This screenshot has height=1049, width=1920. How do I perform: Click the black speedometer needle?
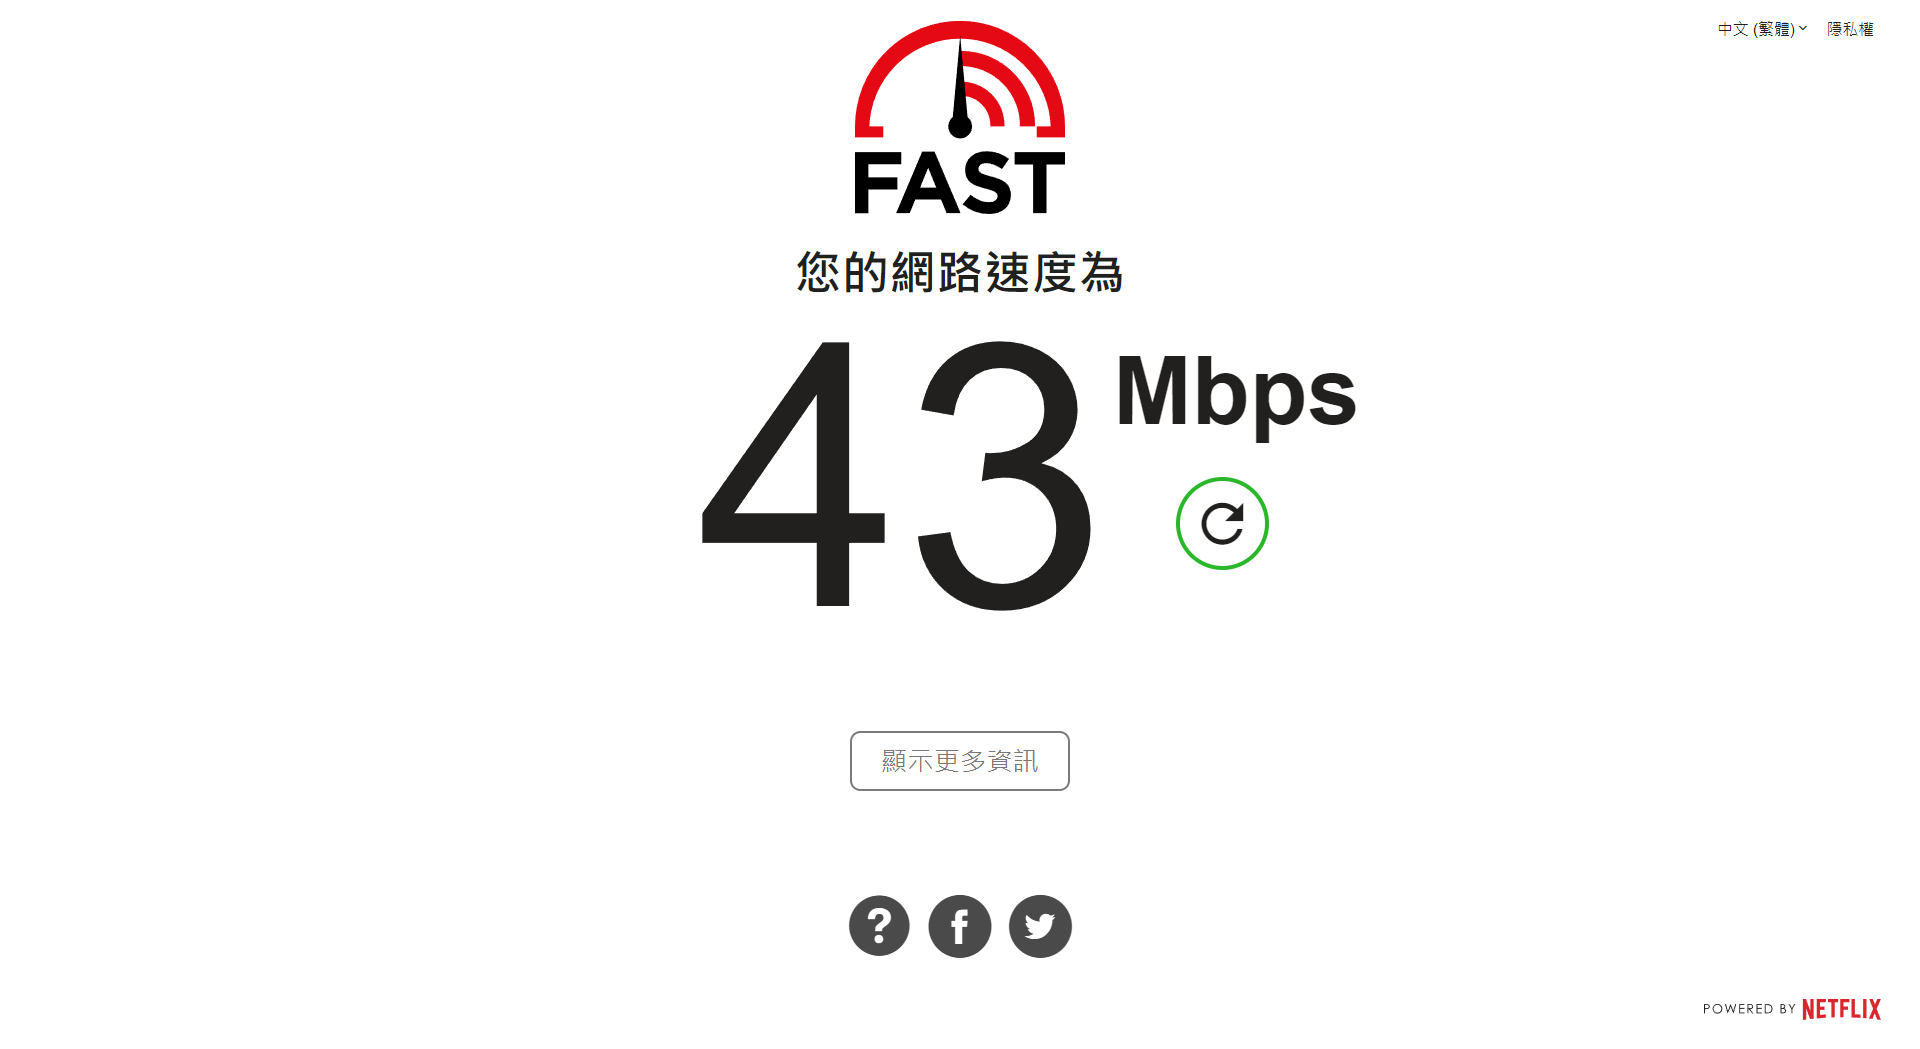pyautogui.click(x=960, y=88)
